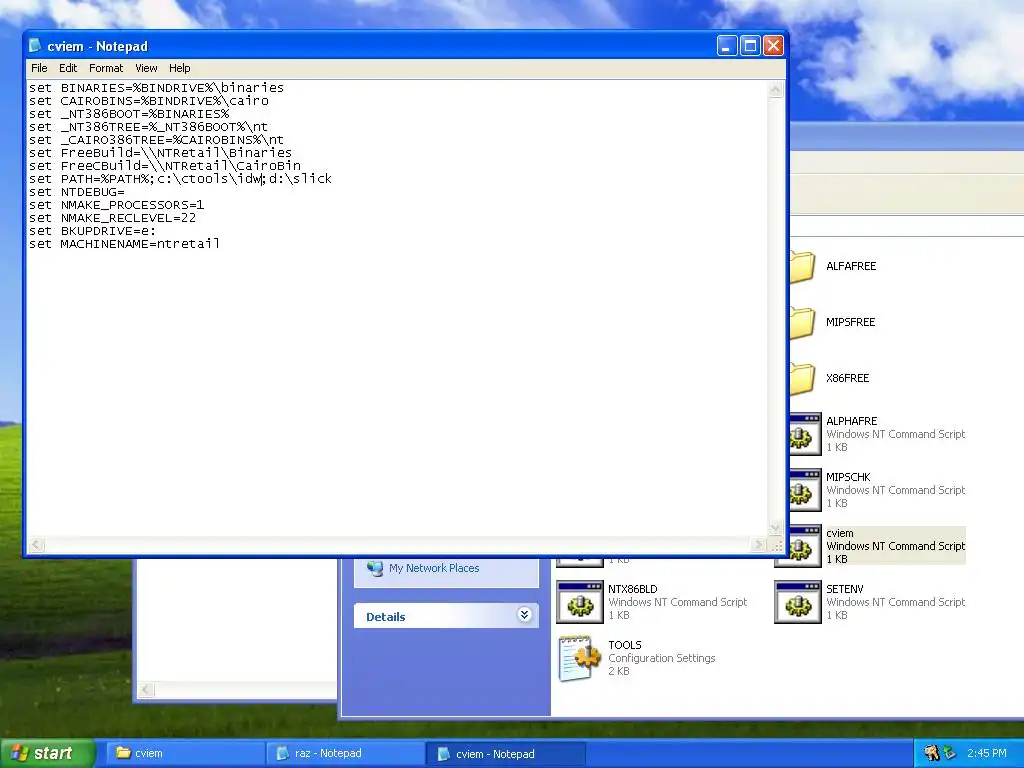
Task: Click the NTX86BLD file name
Action: (632, 589)
